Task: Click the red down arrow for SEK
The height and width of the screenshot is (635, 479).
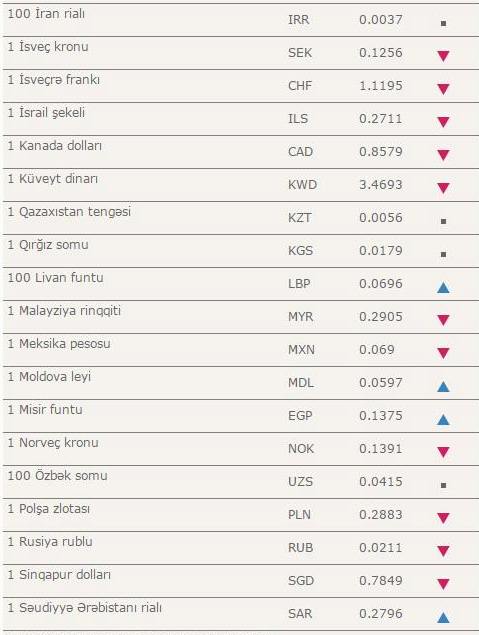Action: [x=443, y=55]
